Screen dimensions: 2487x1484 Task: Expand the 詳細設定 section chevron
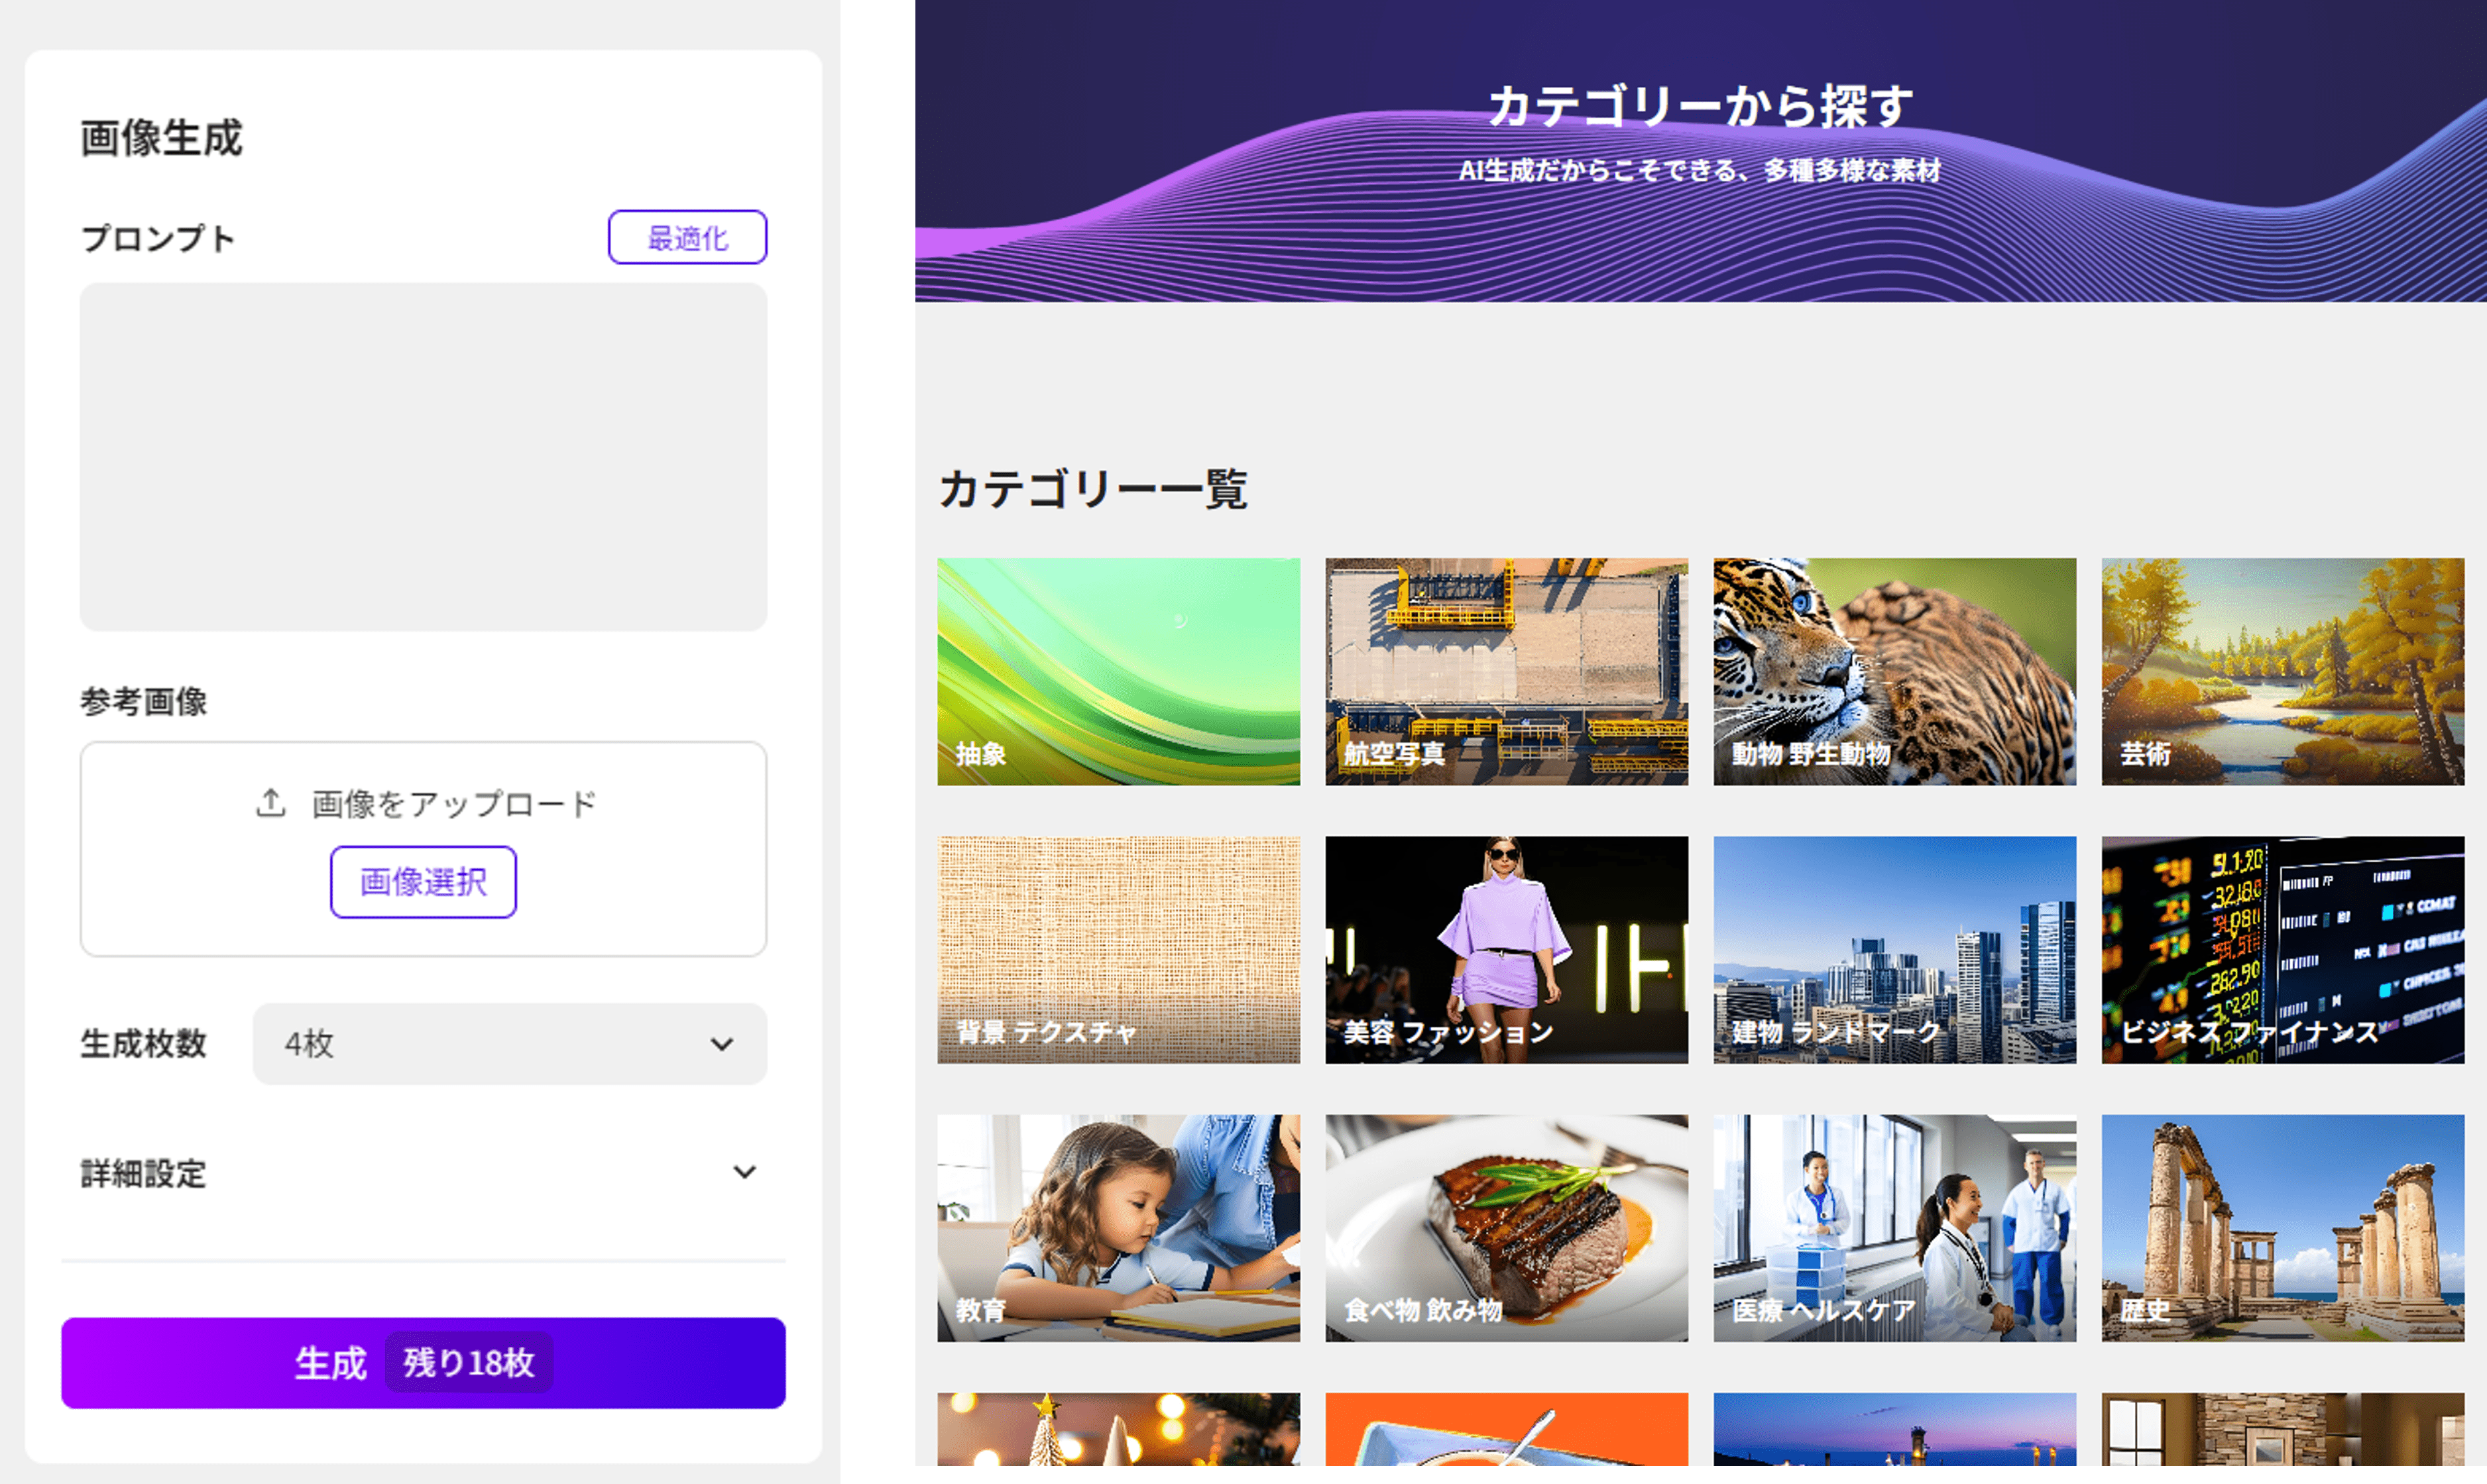[x=744, y=1172]
